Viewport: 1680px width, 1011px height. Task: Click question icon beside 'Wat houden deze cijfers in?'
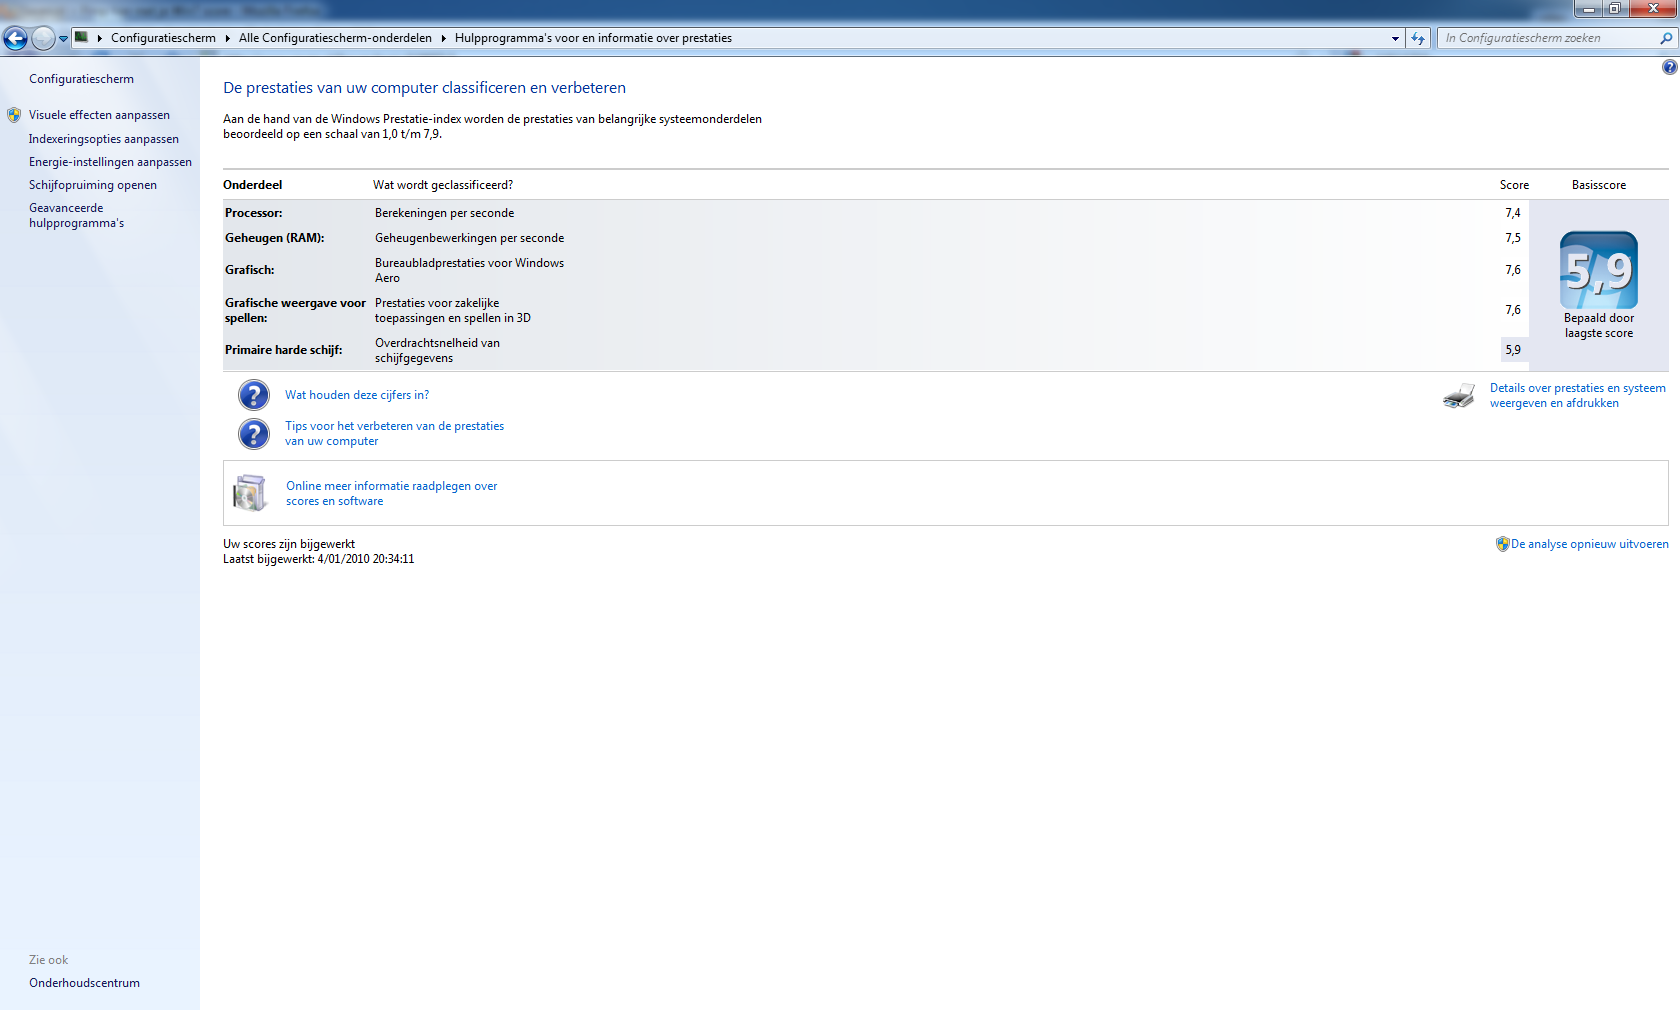(254, 395)
